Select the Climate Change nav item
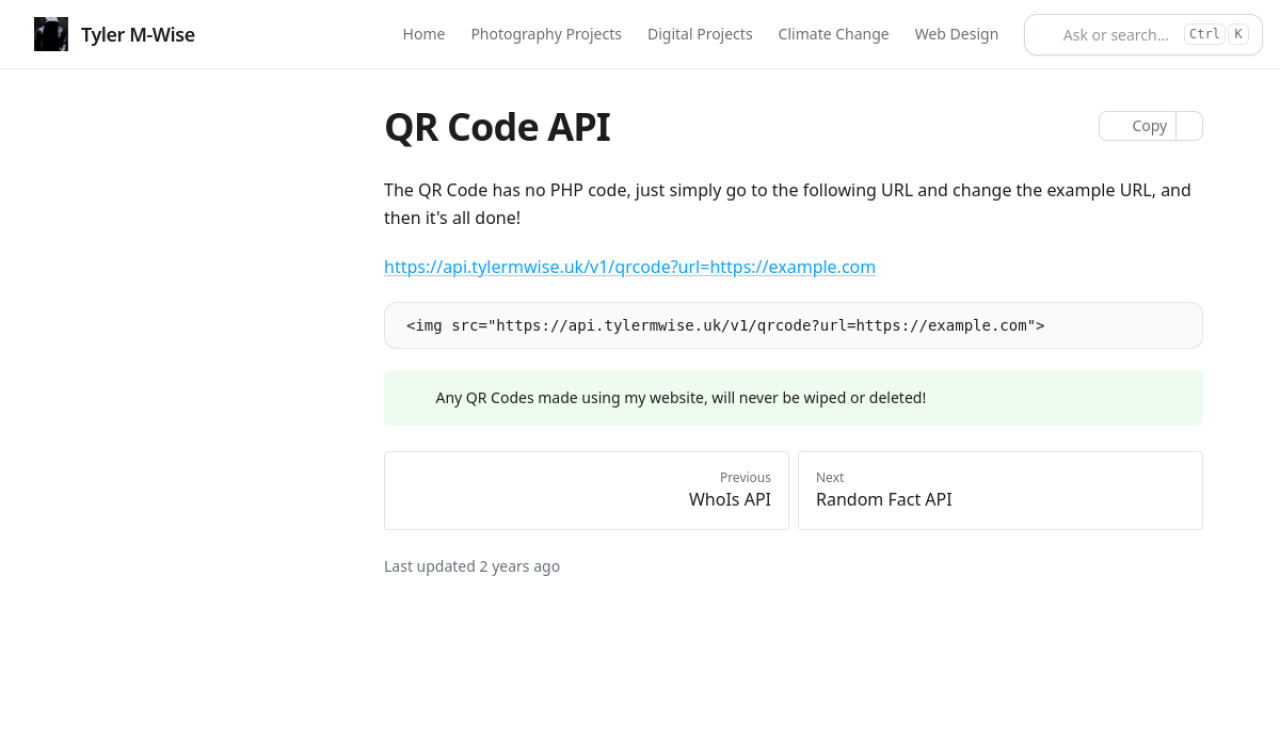Viewport: 1280px width, 746px height. 833,34
